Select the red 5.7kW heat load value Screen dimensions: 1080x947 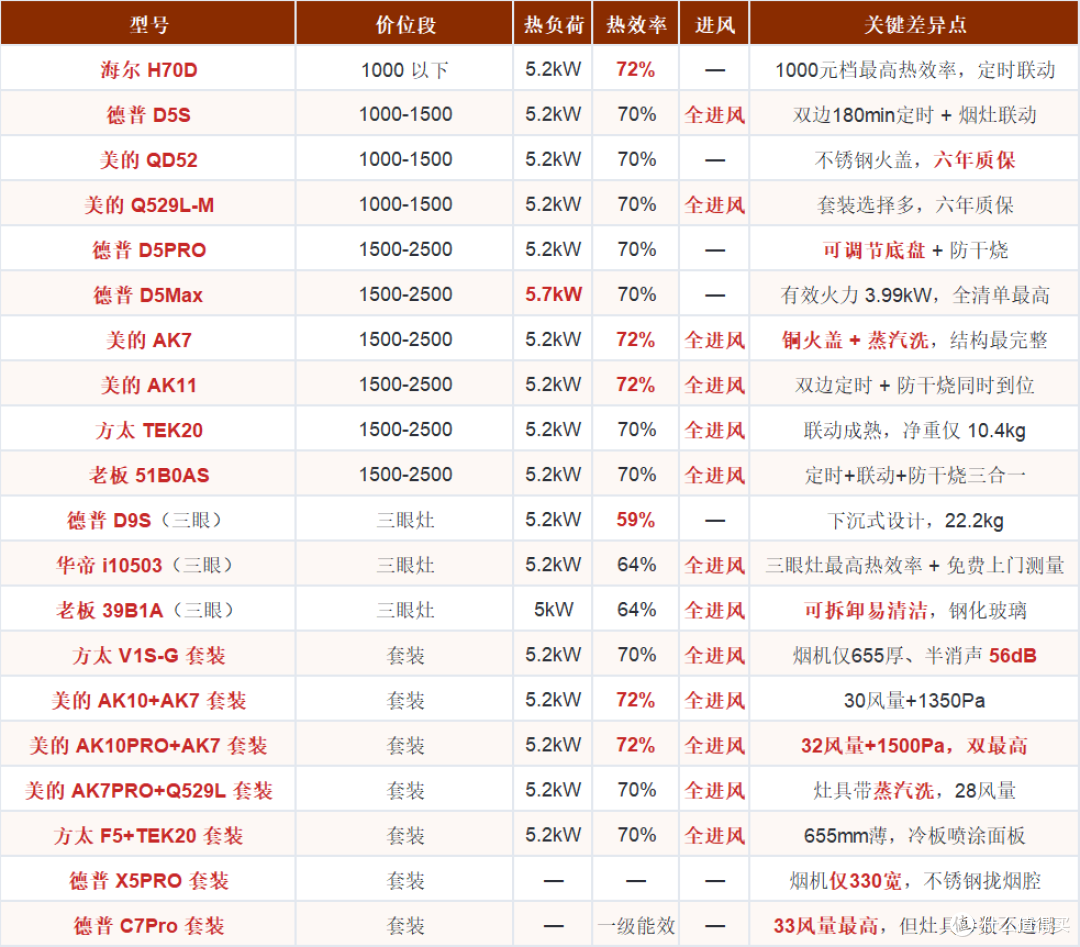[x=553, y=295]
